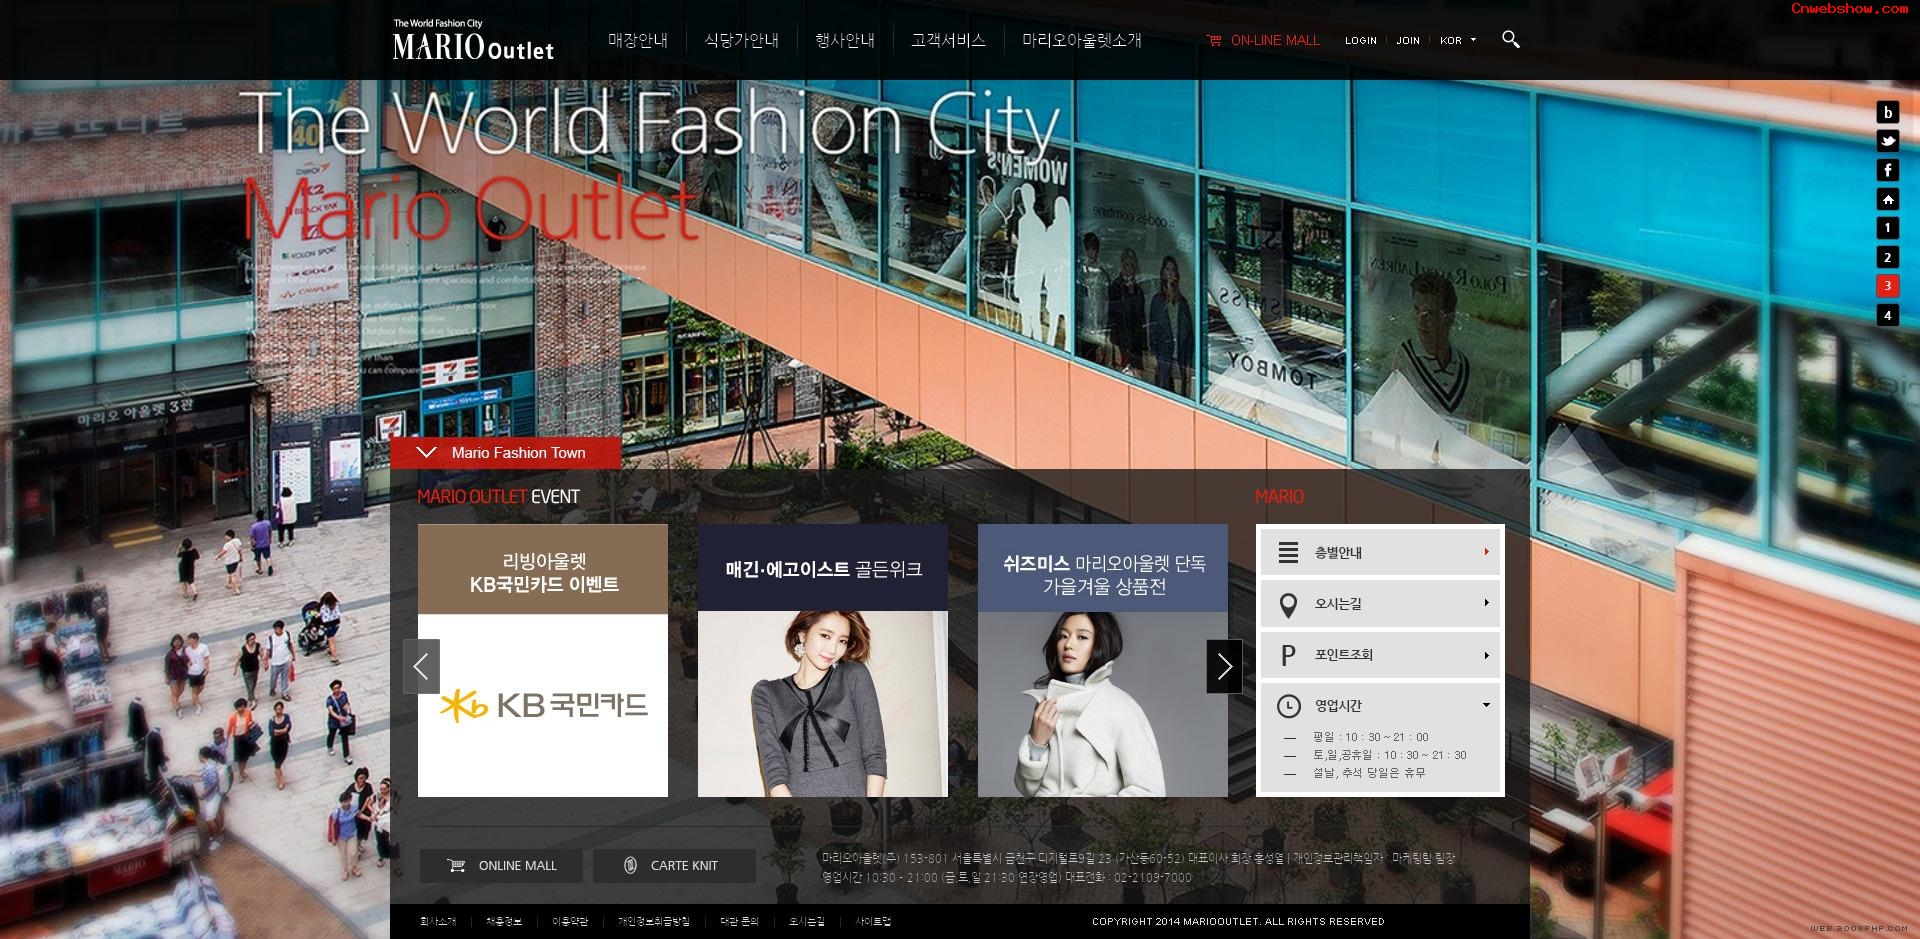Screen dimensions: 1920x939
Task: Open the blog 'b' icon in side bar
Action: 1887,113
